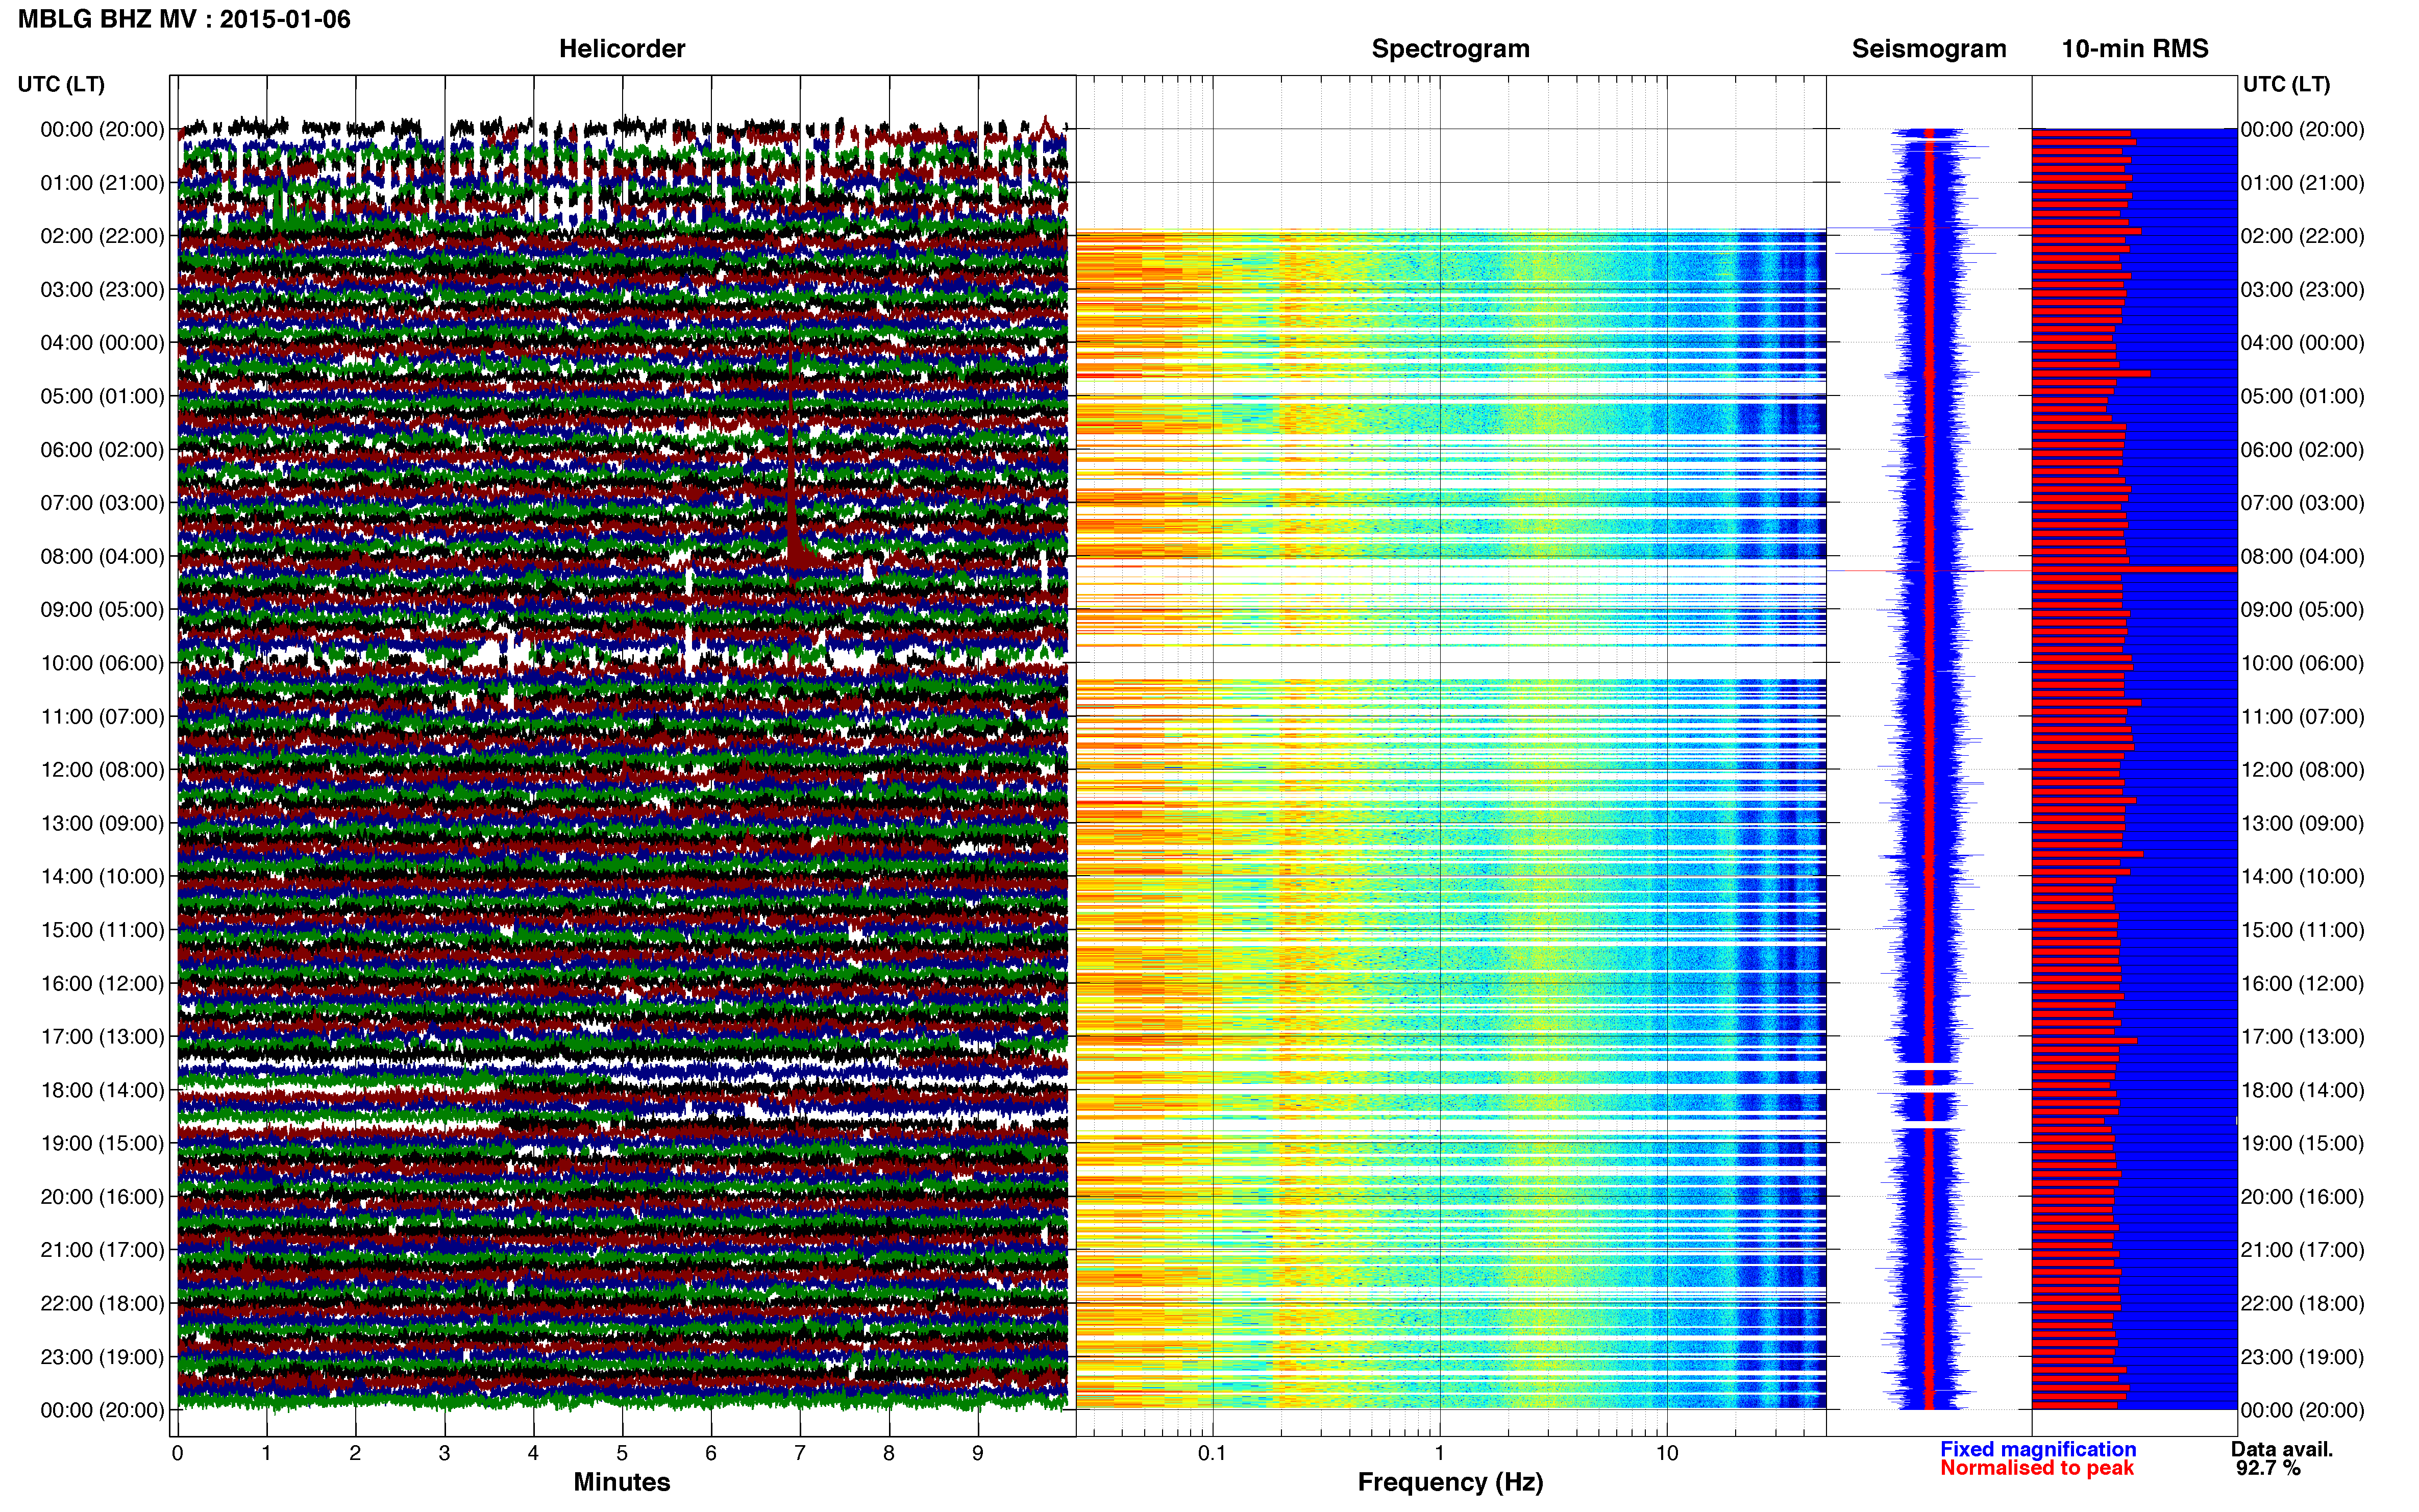Click the left-axis '03:00 (23:00)' time label
The width and height of the screenshot is (2419, 1512).
(x=102, y=290)
